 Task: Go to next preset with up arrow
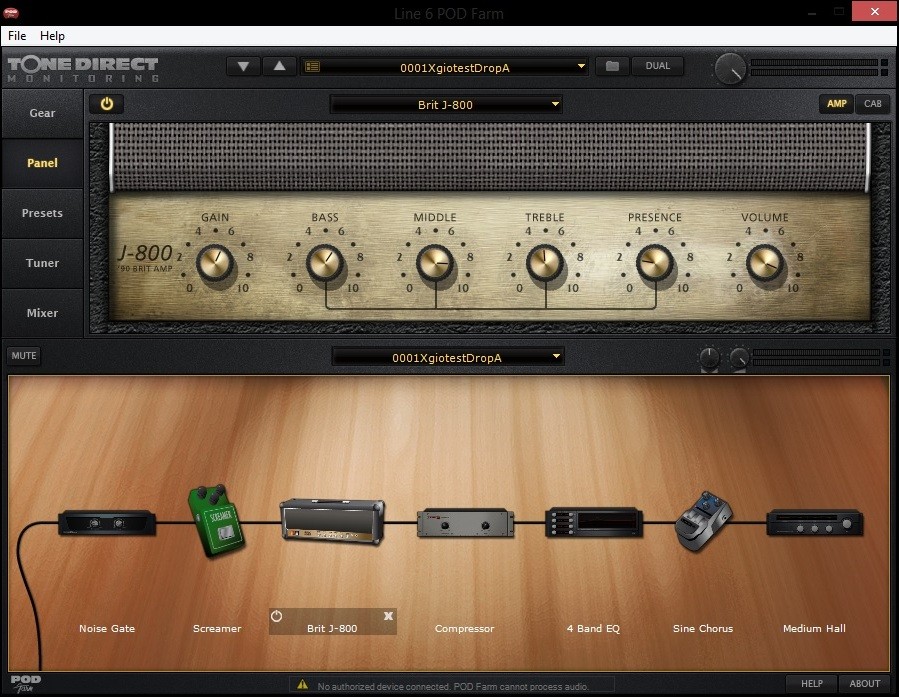(279, 66)
